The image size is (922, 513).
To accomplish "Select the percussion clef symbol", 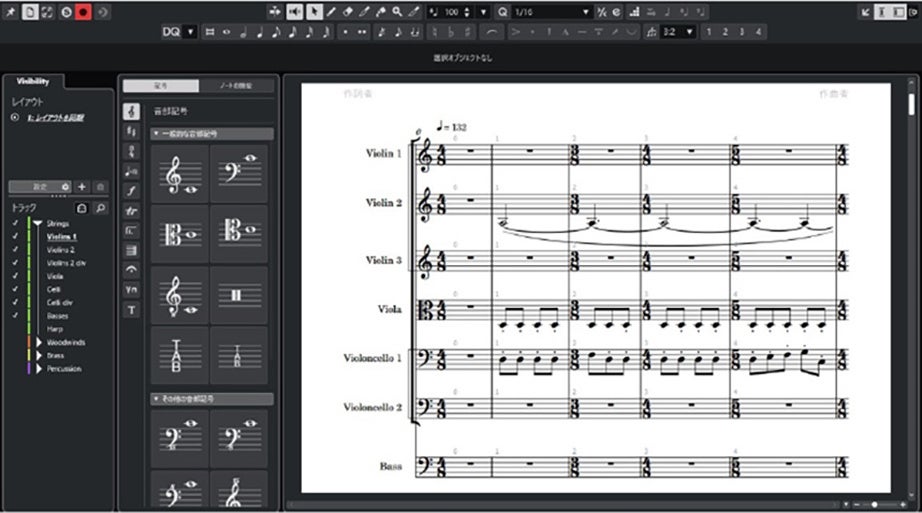I will tap(239, 295).
